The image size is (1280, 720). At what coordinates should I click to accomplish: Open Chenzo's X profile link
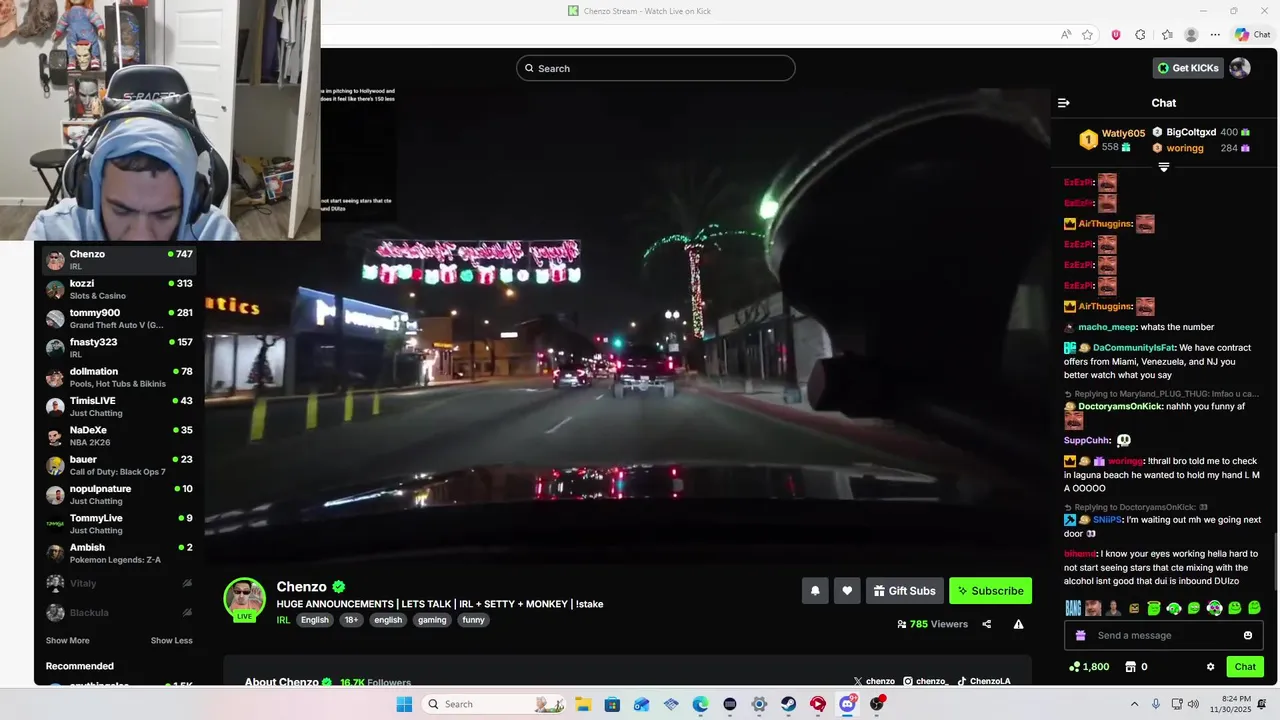pyautogui.click(x=874, y=681)
